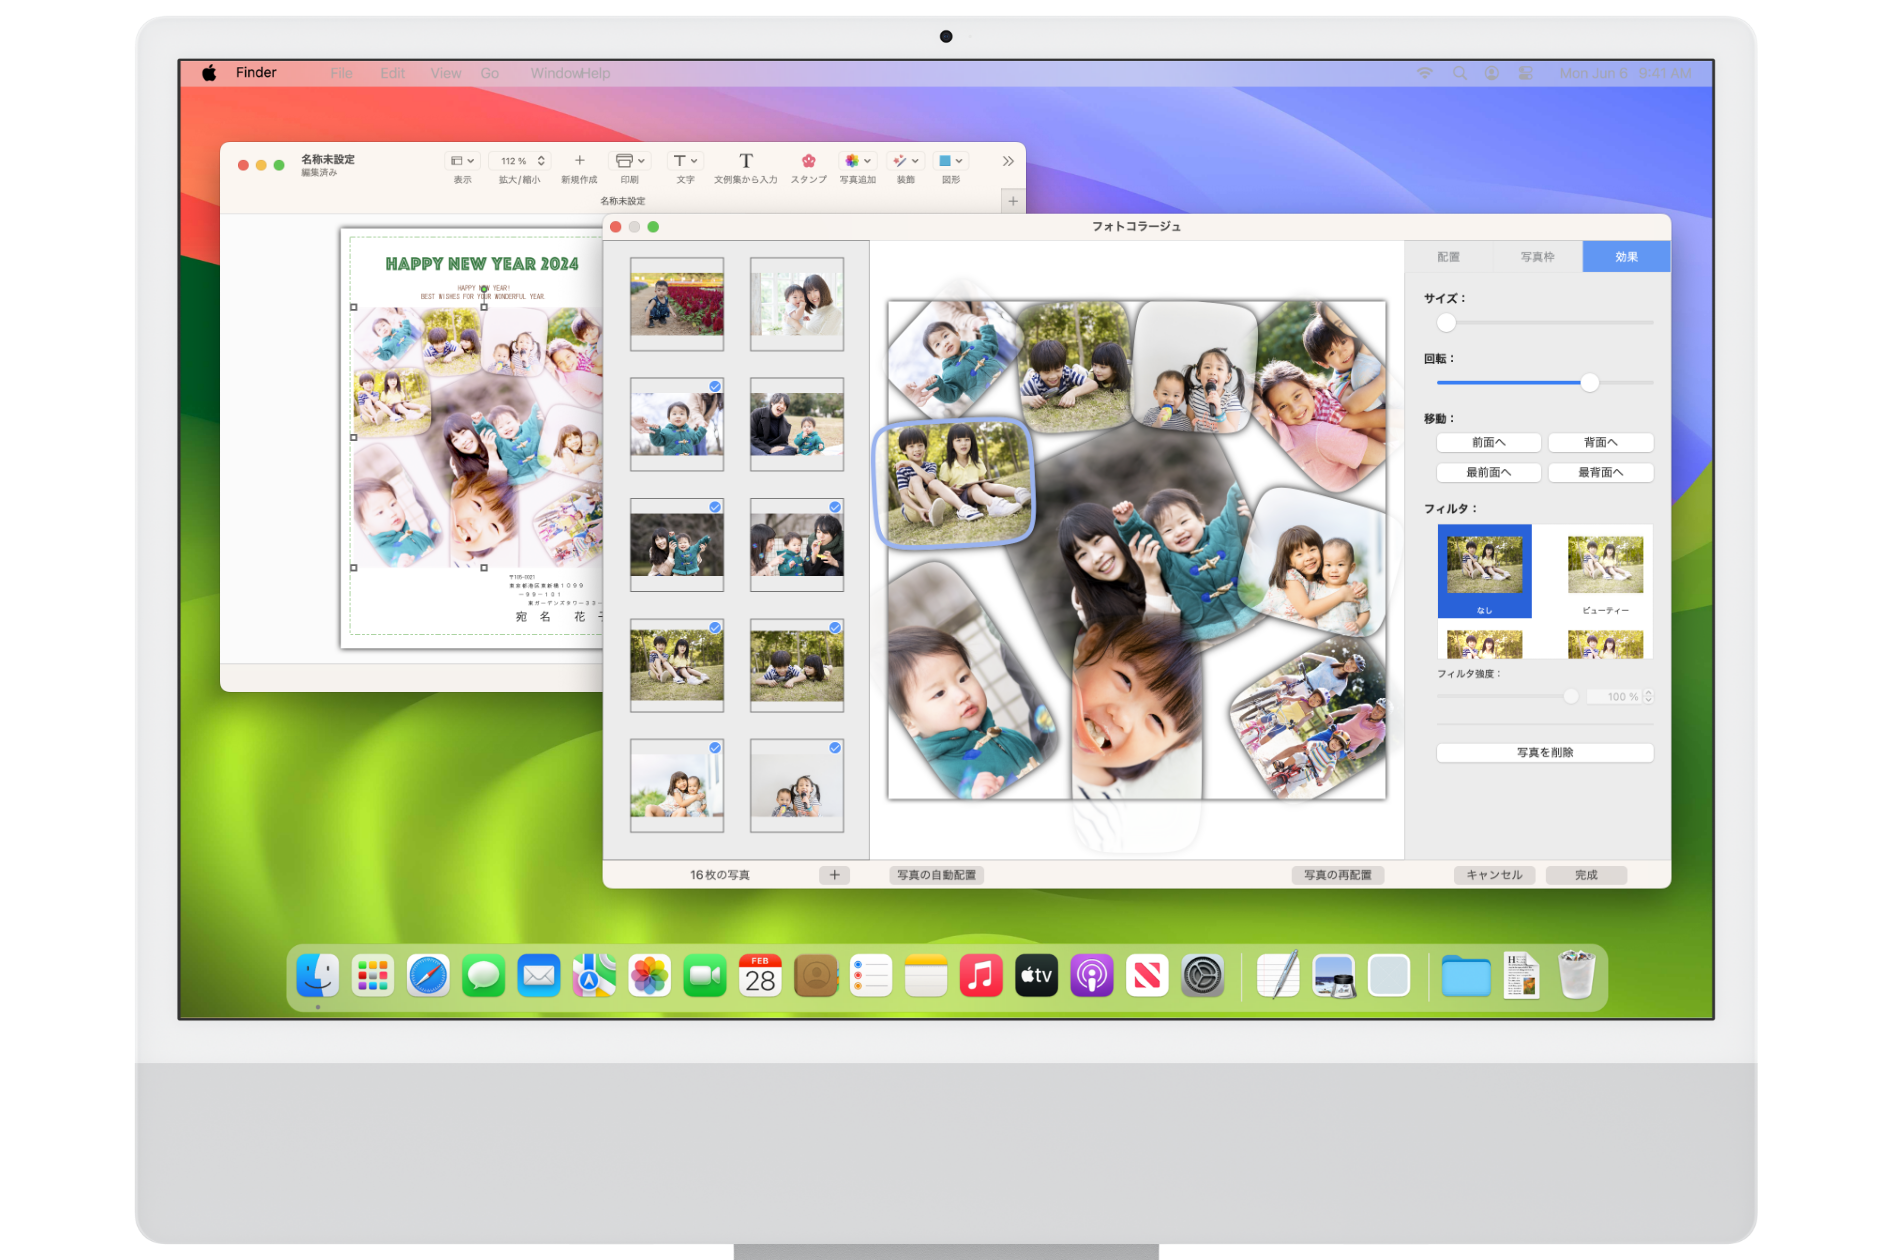Click the 前面へ button
The height and width of the screenshot is (1260, 1894).
pos(1488,442)
